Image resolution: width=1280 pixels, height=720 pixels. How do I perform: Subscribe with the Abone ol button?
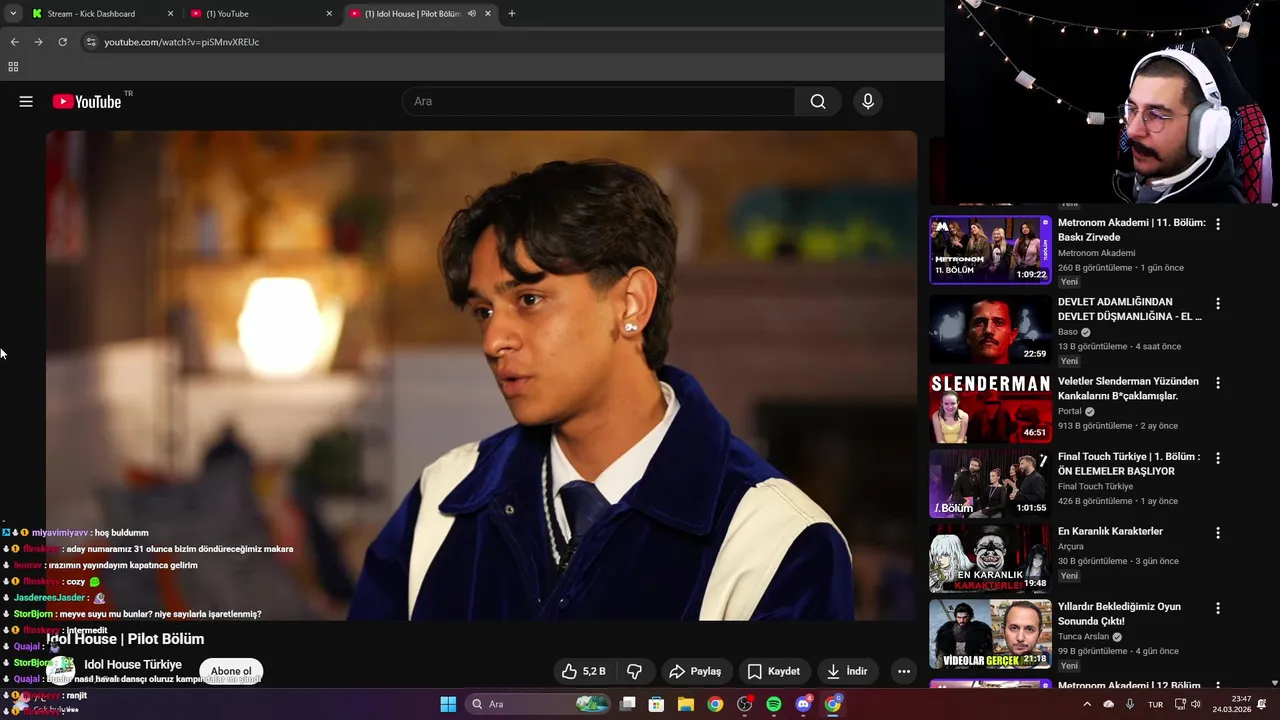pyautogui.click(x=231, y=671)
